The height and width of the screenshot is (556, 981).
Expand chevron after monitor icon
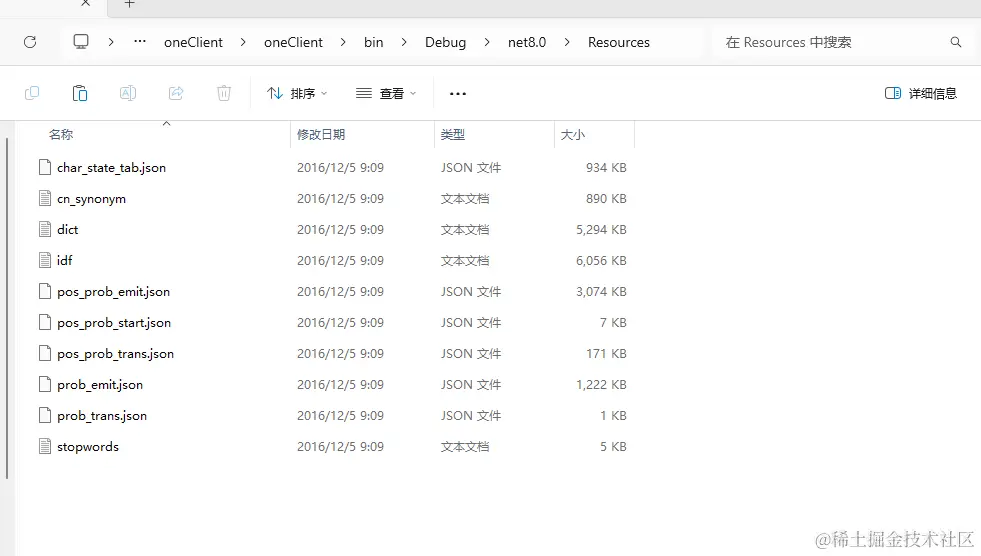coord(111,42)
